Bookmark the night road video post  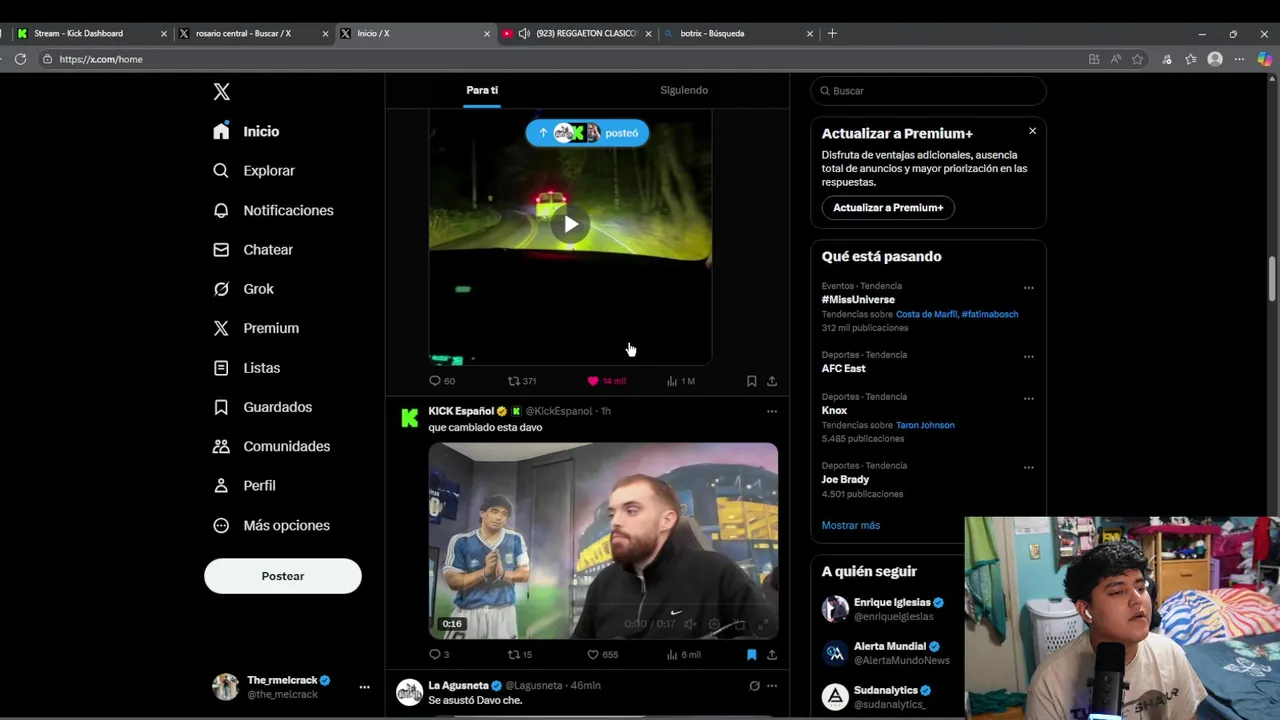751,381
